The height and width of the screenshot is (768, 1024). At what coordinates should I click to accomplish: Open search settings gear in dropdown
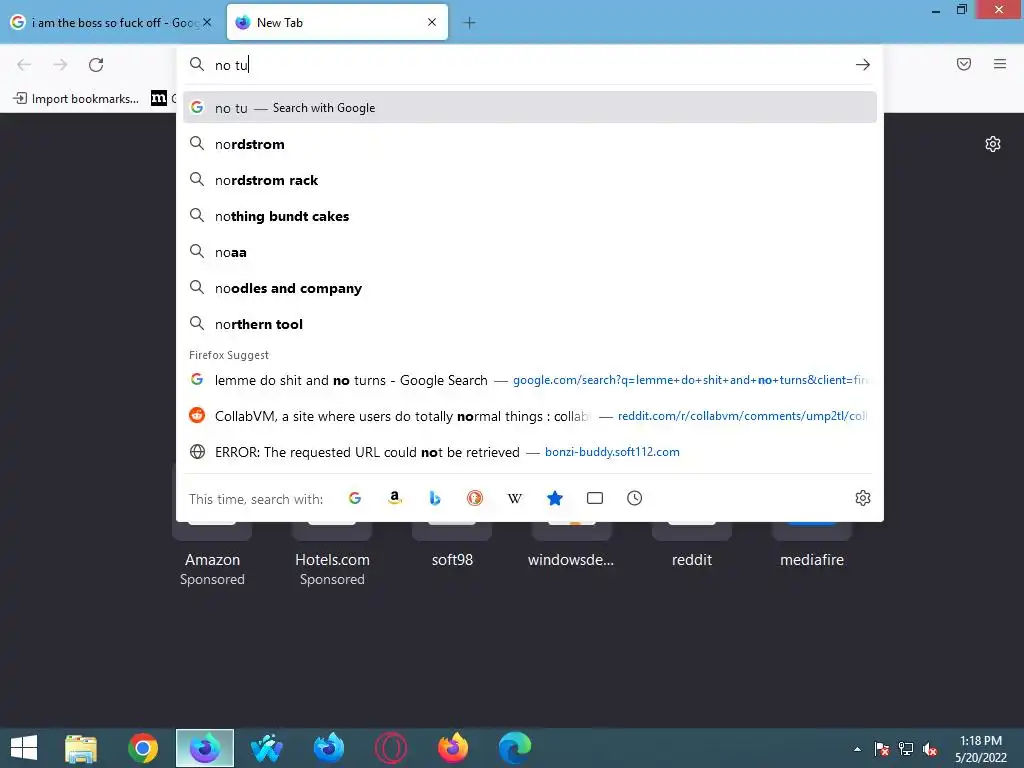(x=863, y=498)
